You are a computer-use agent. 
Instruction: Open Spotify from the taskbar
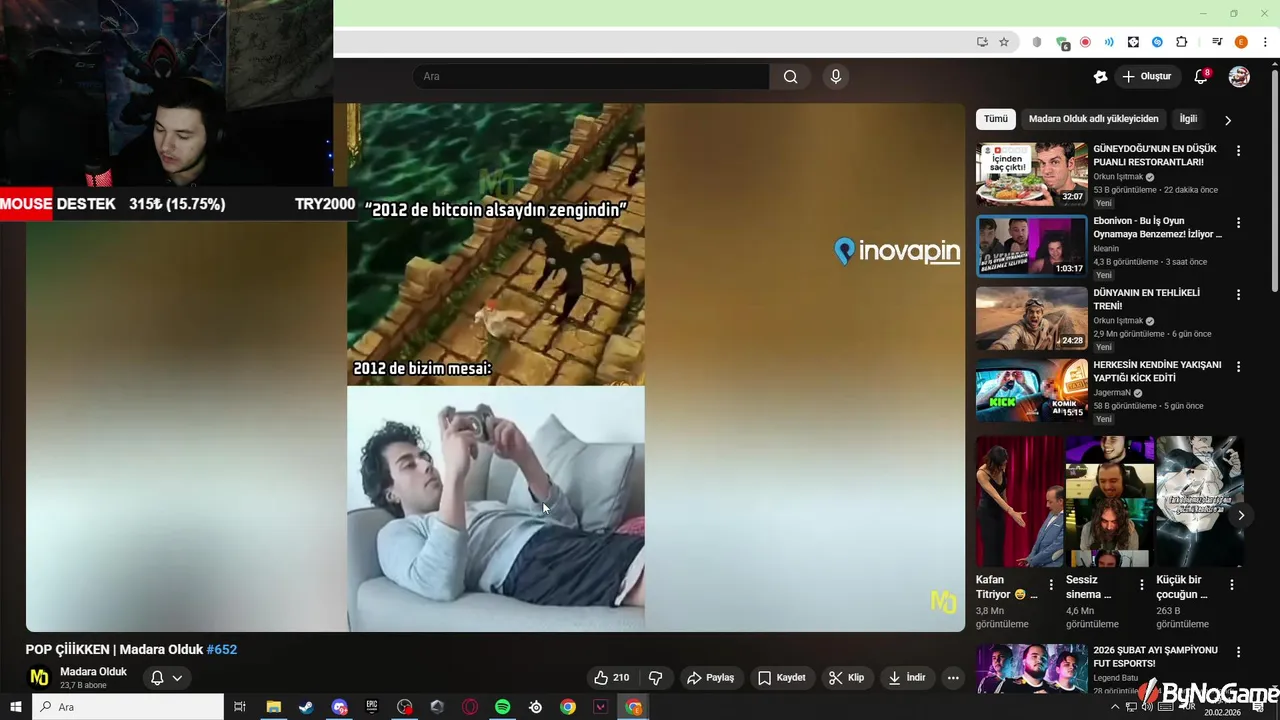(503, 707)
